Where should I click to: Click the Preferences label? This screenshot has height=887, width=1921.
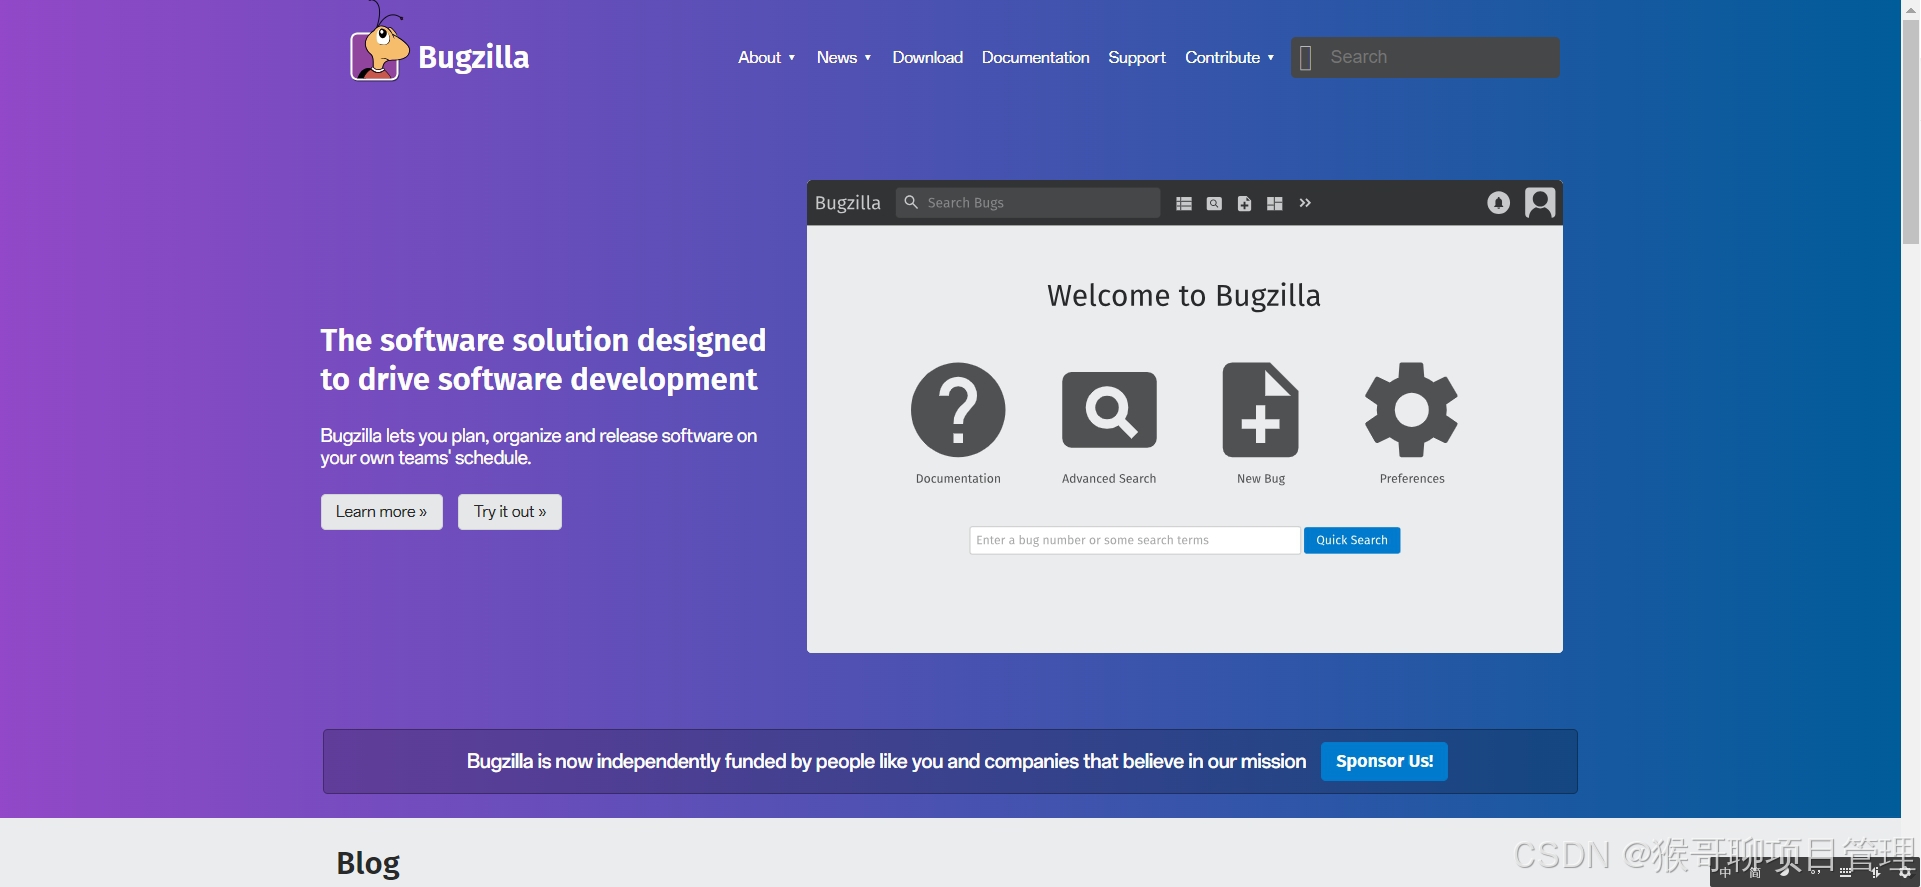point(1412,479)
